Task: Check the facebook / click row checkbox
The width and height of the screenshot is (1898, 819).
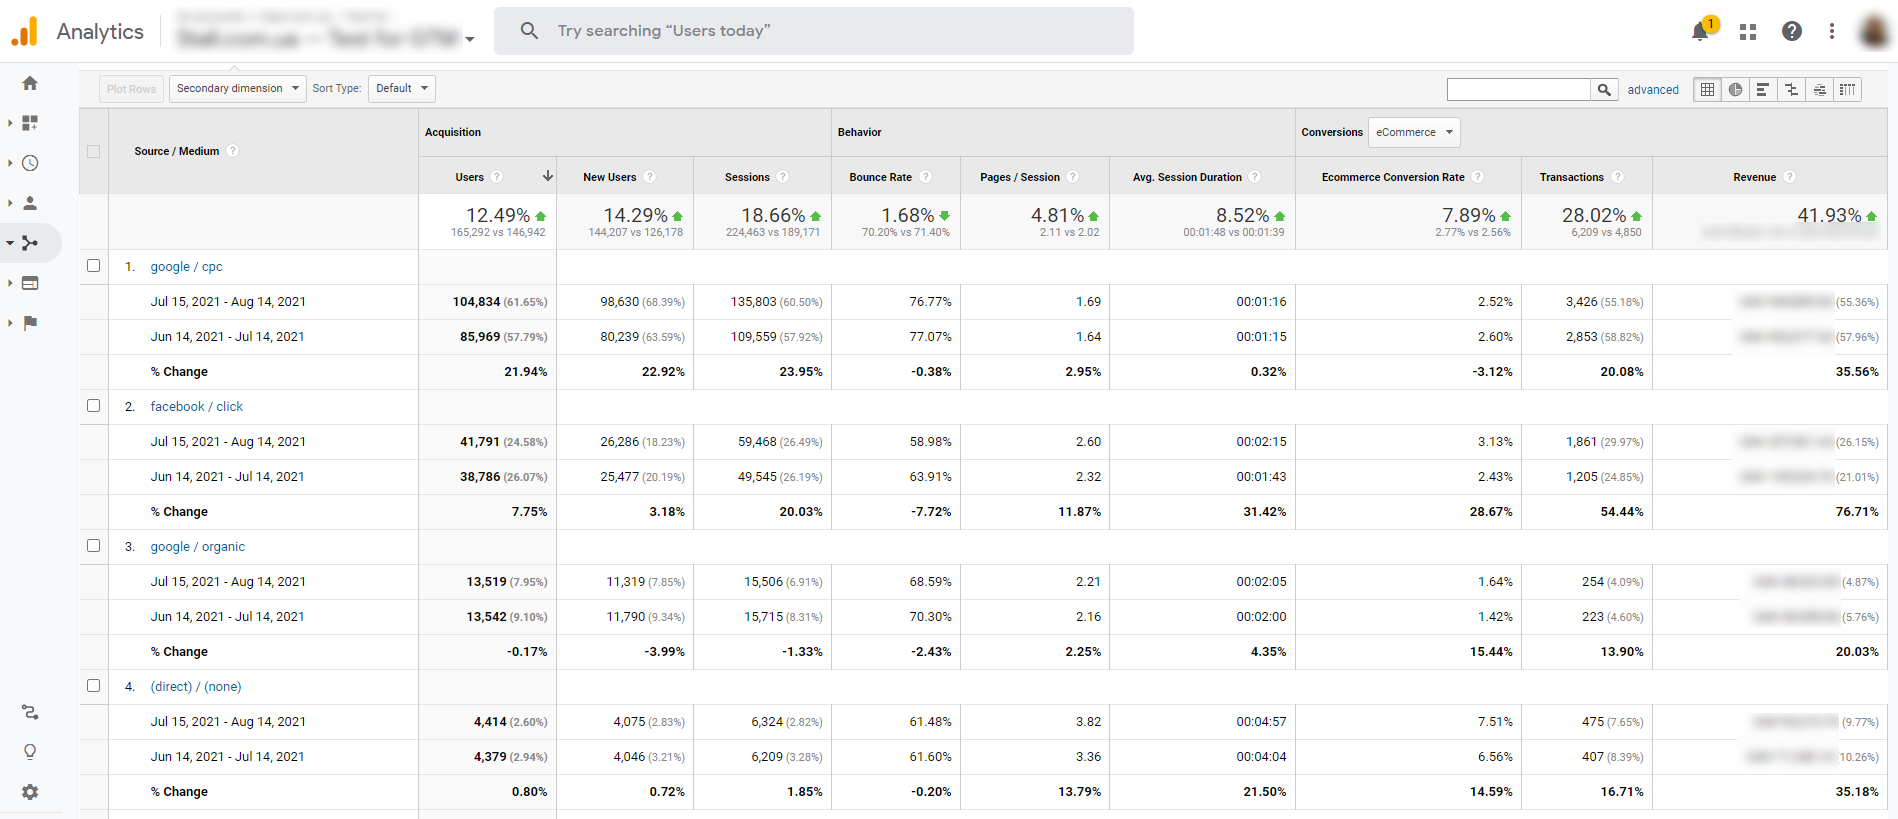Action: 94,406
